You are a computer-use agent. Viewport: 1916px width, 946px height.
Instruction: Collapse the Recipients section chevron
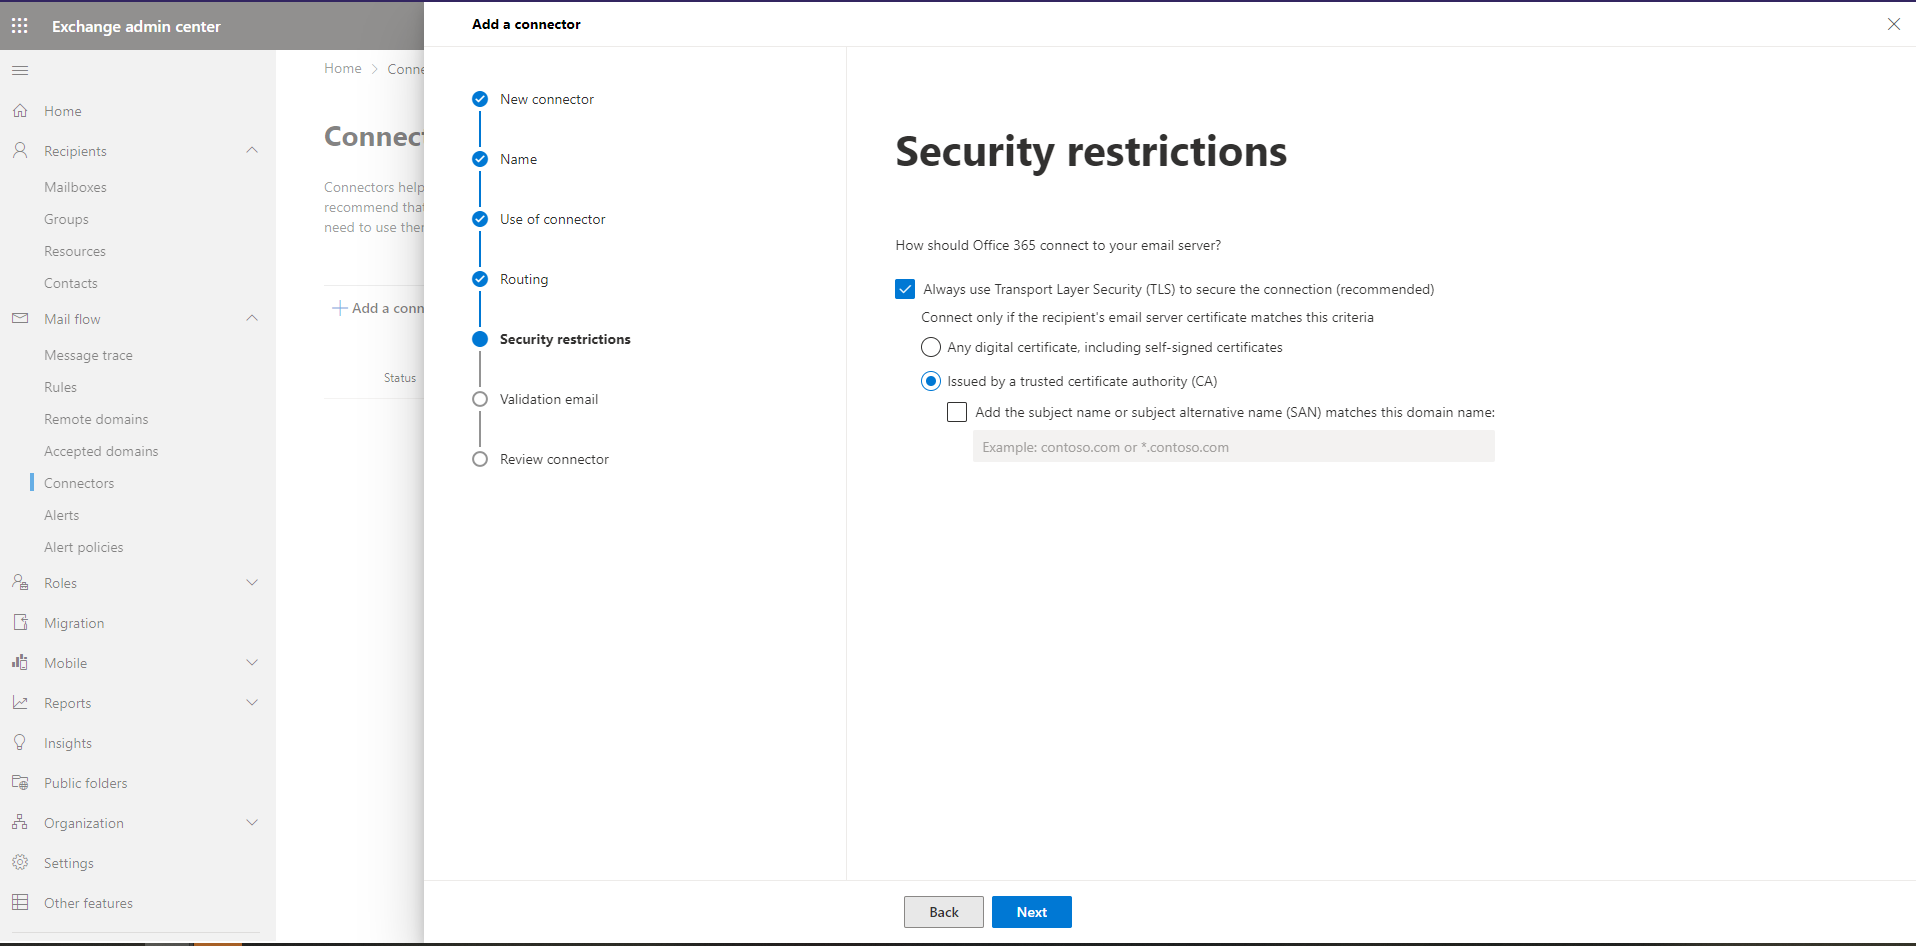(252, 151)
